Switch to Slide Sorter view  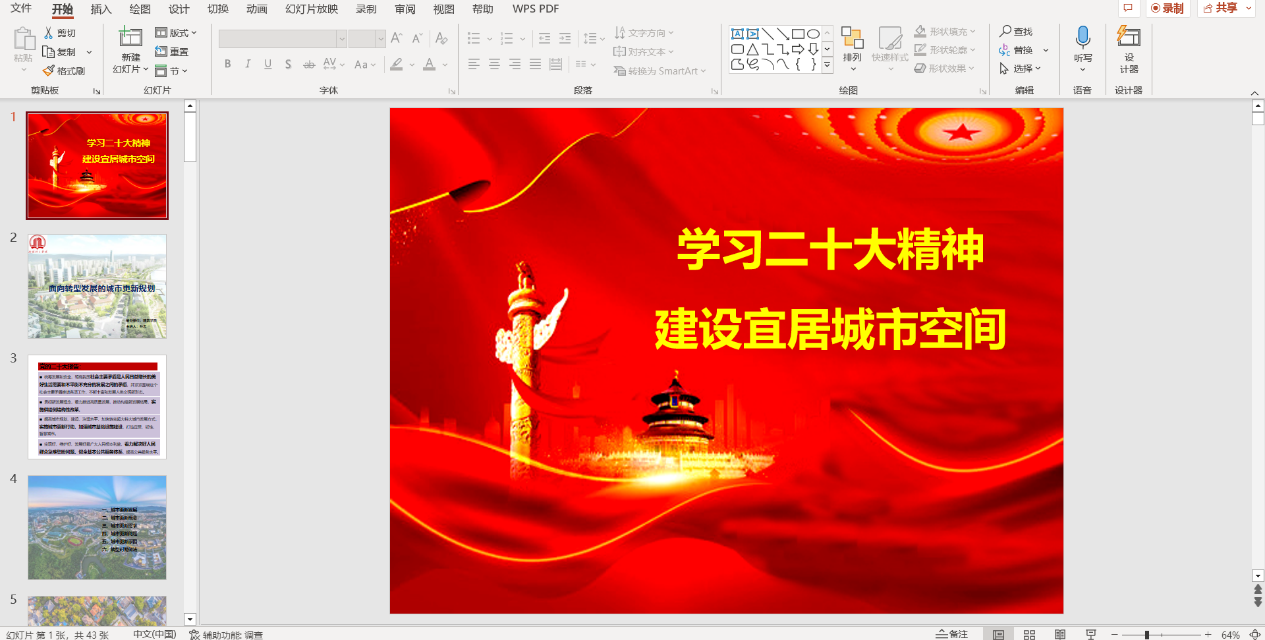click(1029, 634)
